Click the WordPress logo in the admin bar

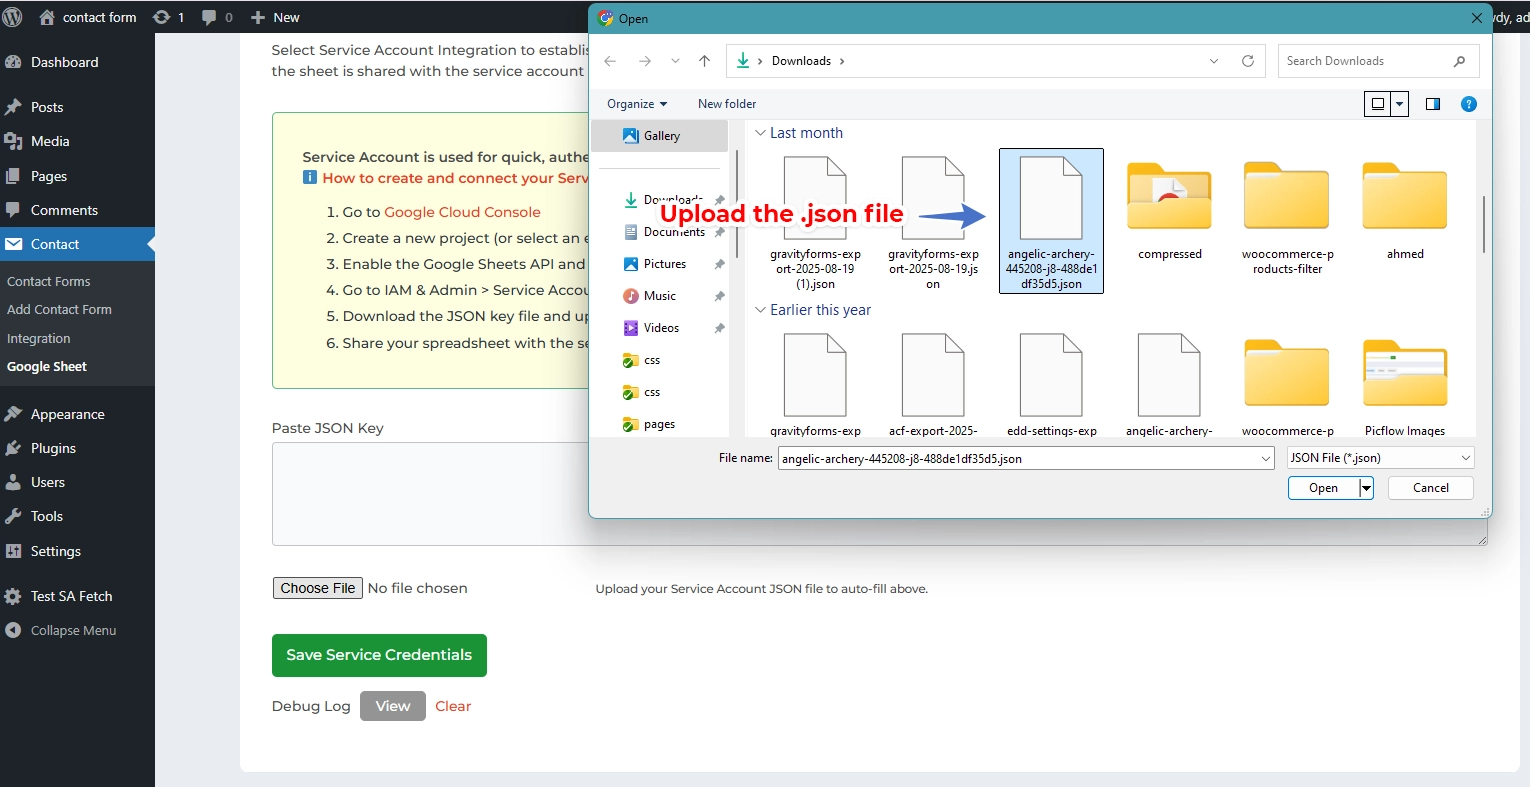pyautogui.click(x=14, y=17)
